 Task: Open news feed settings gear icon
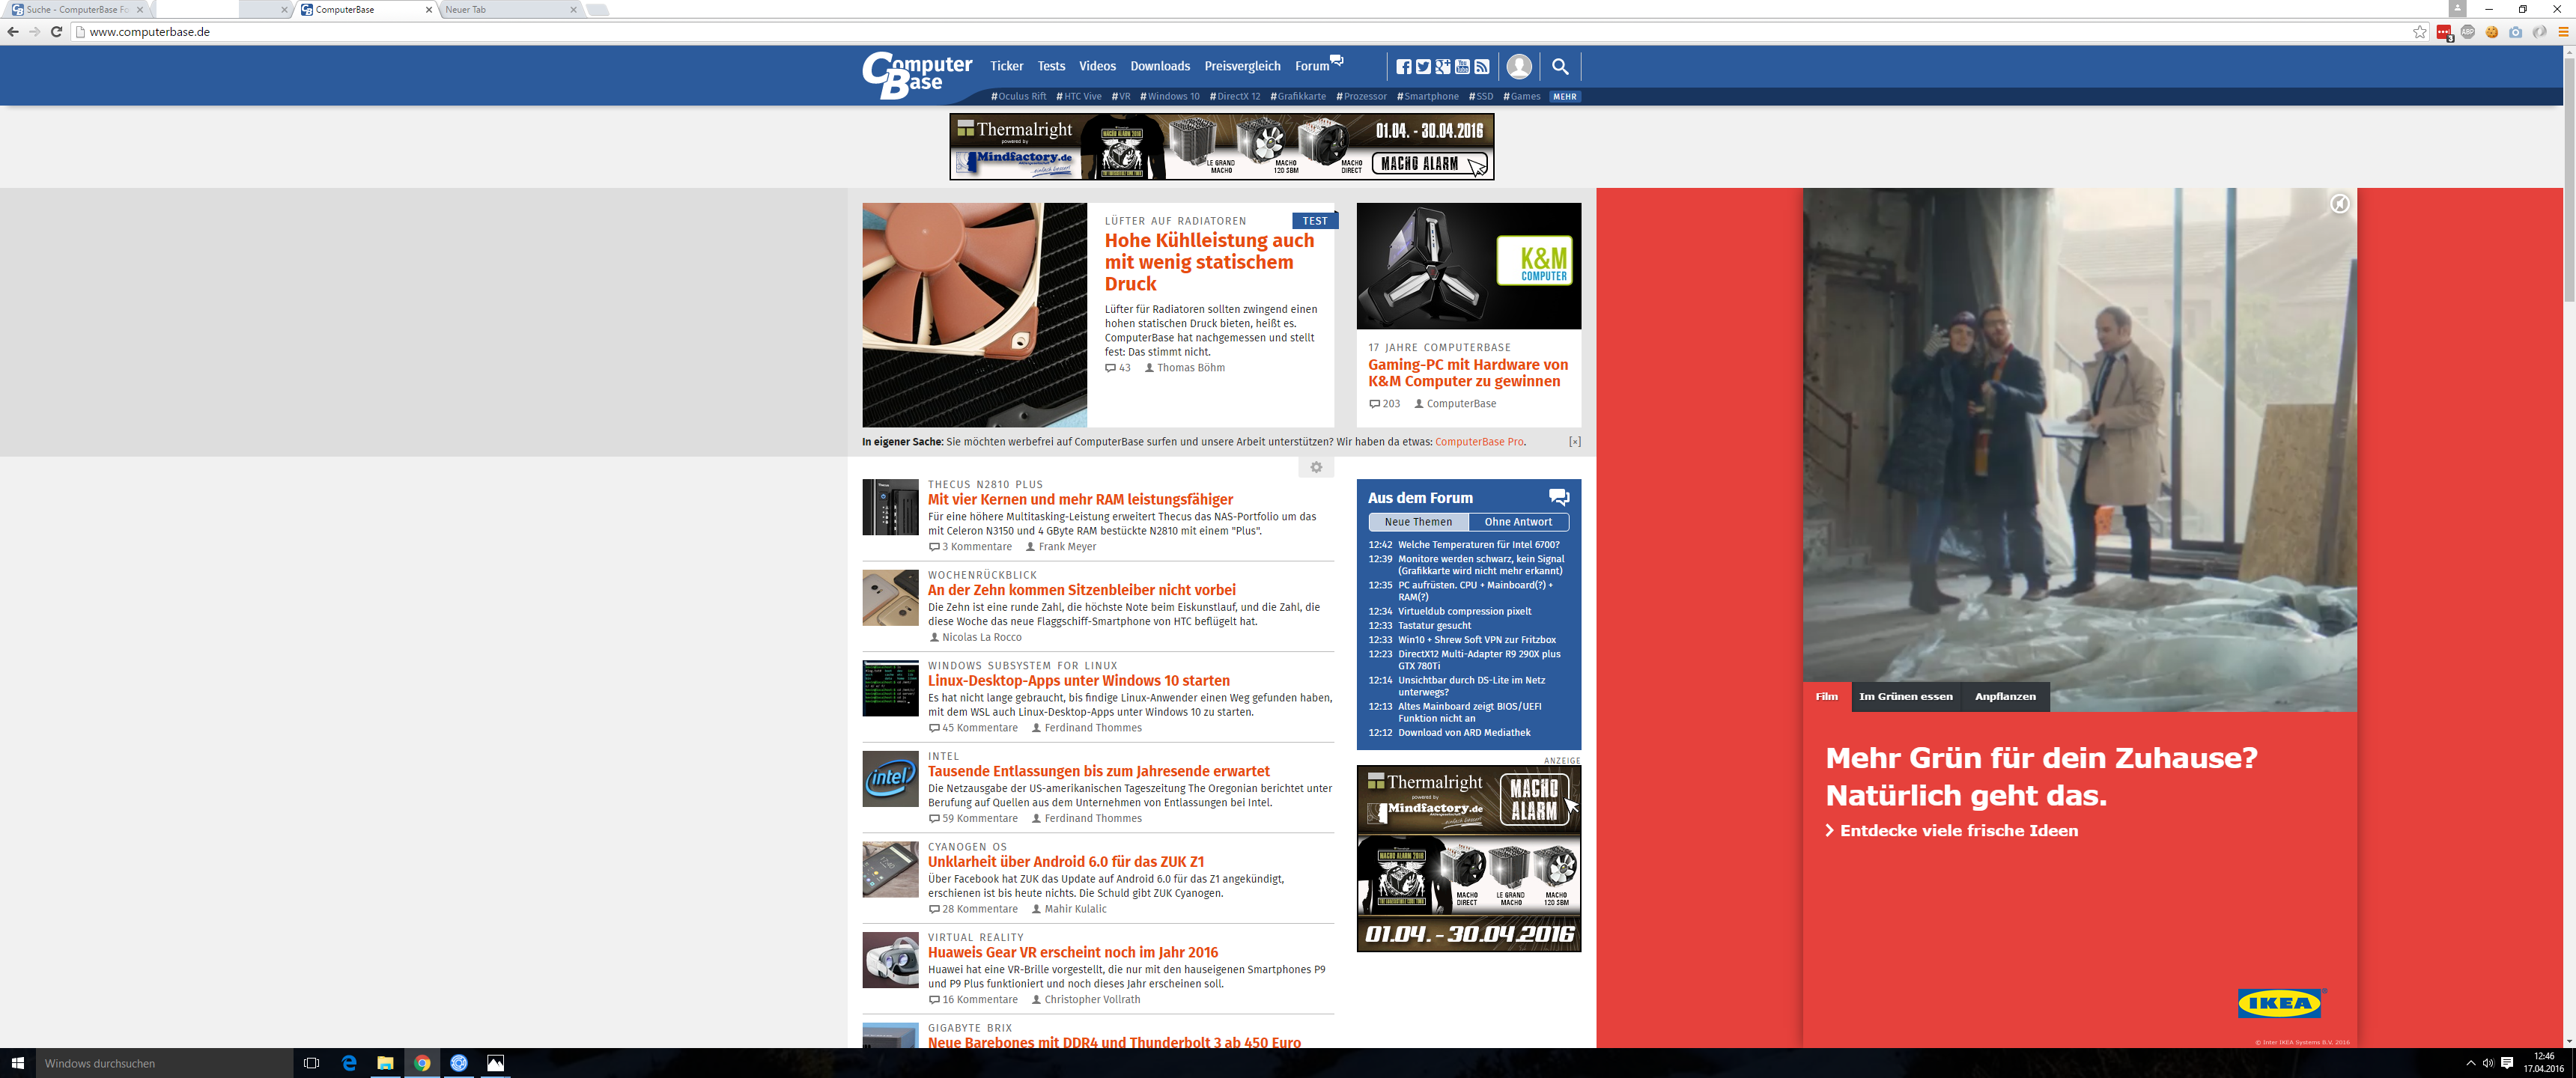coord(1316,467)
